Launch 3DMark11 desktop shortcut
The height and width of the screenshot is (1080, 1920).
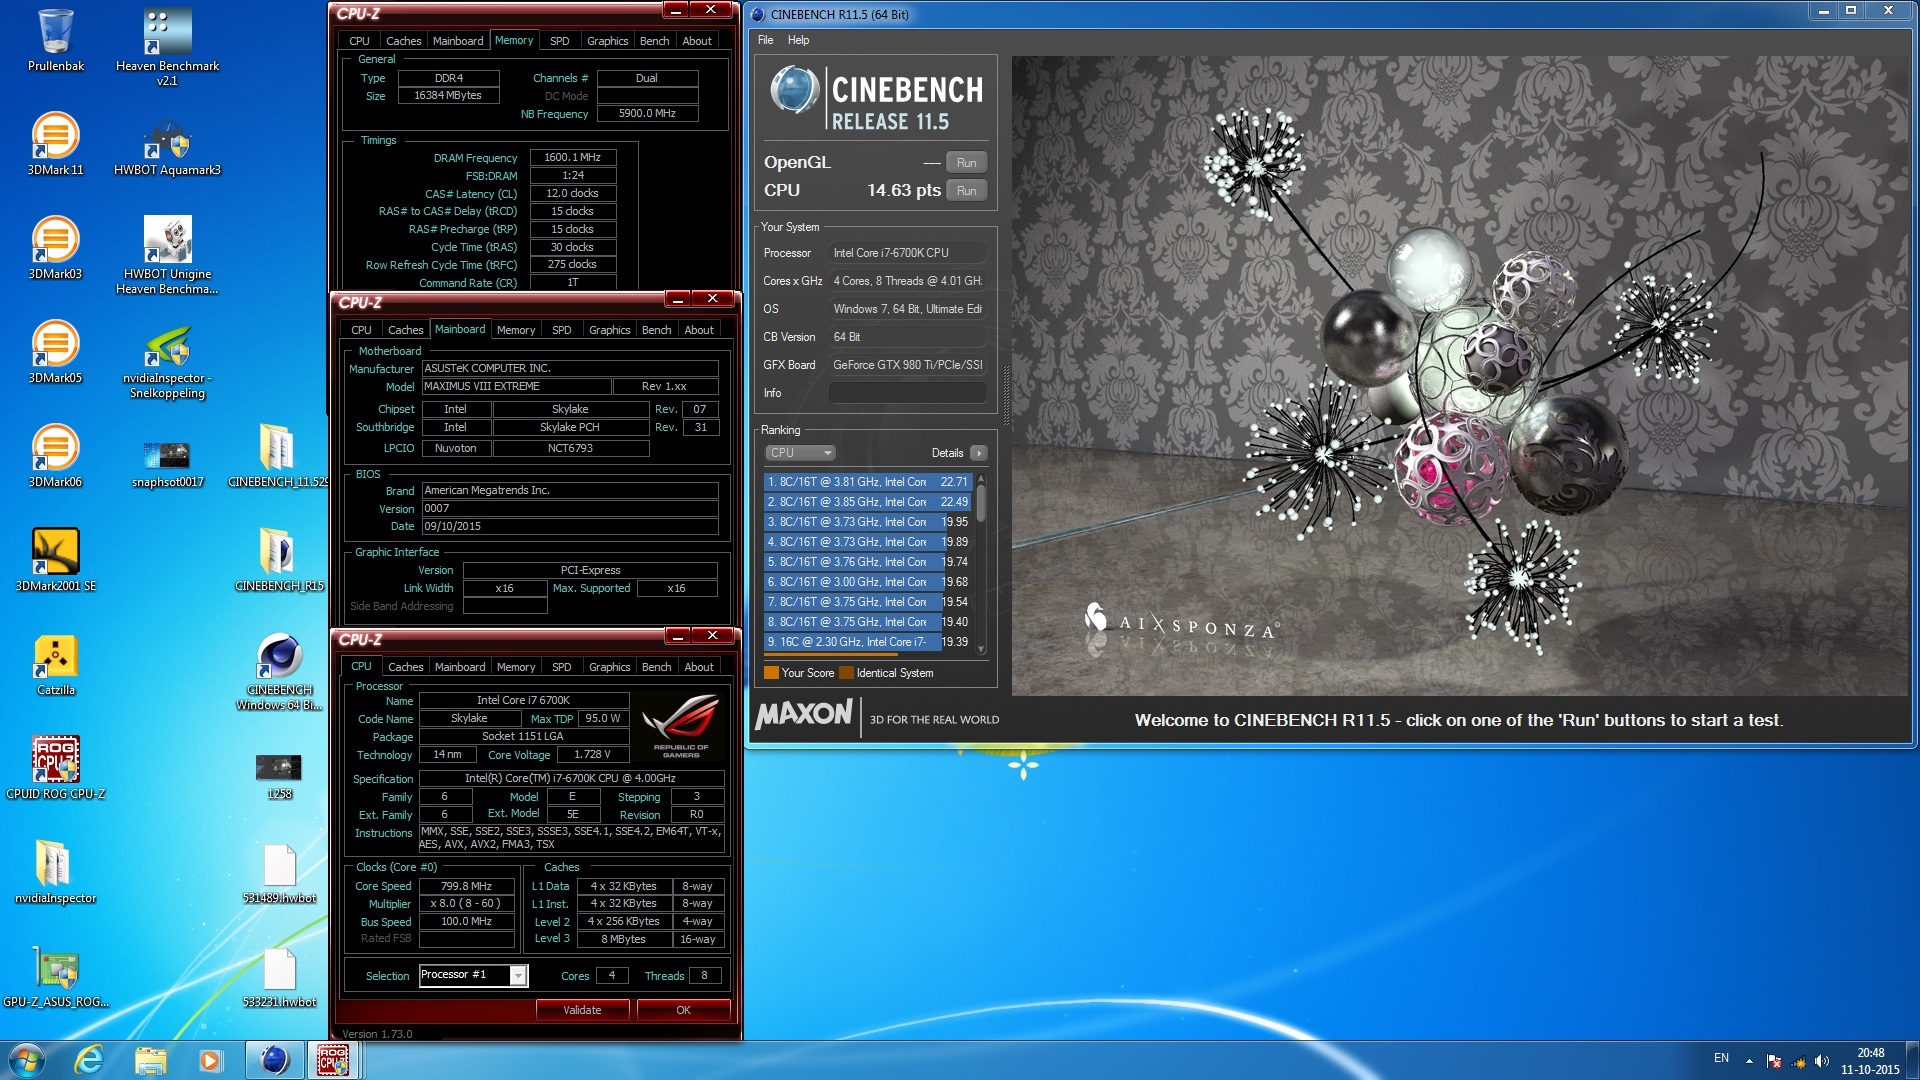coord(56,144)
